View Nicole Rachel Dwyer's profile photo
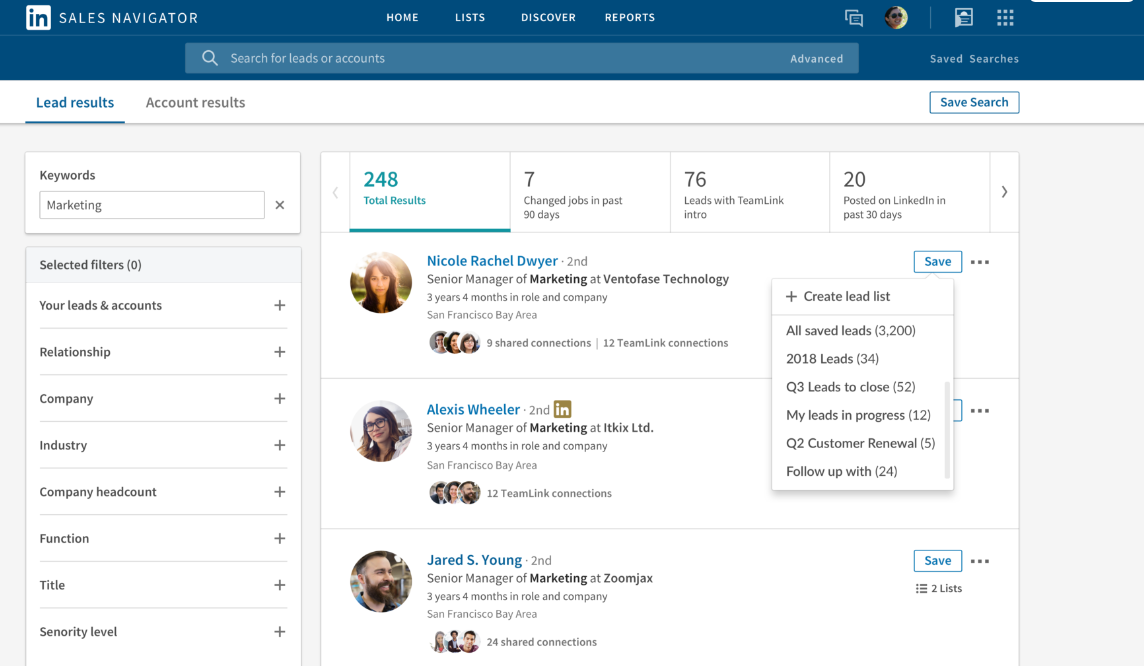The height and width of the screenshot is (666, 1144). pos(381,283)
